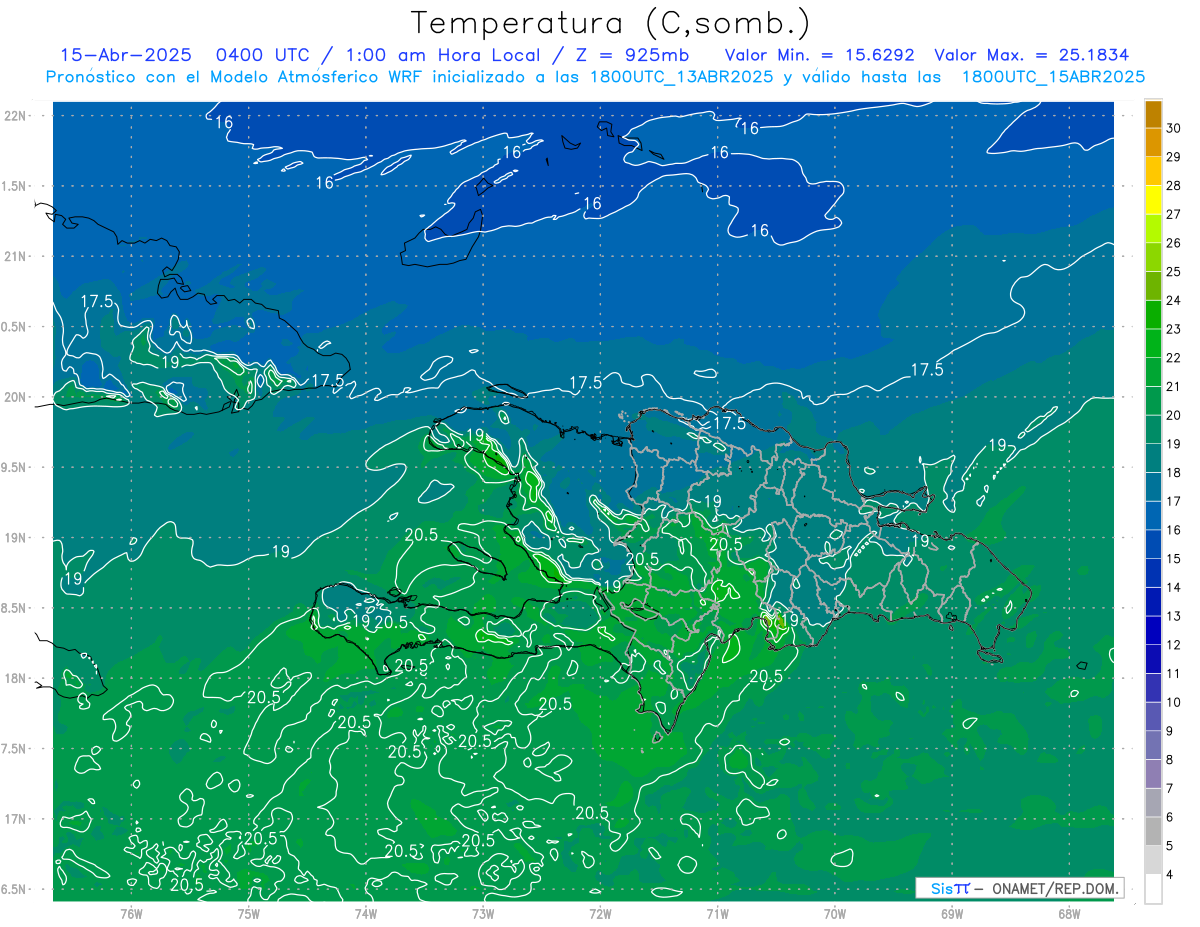Click the "74W" longitude axis label
The image size is (1200, 927).
pyautogui.click(x=365, y=914)
